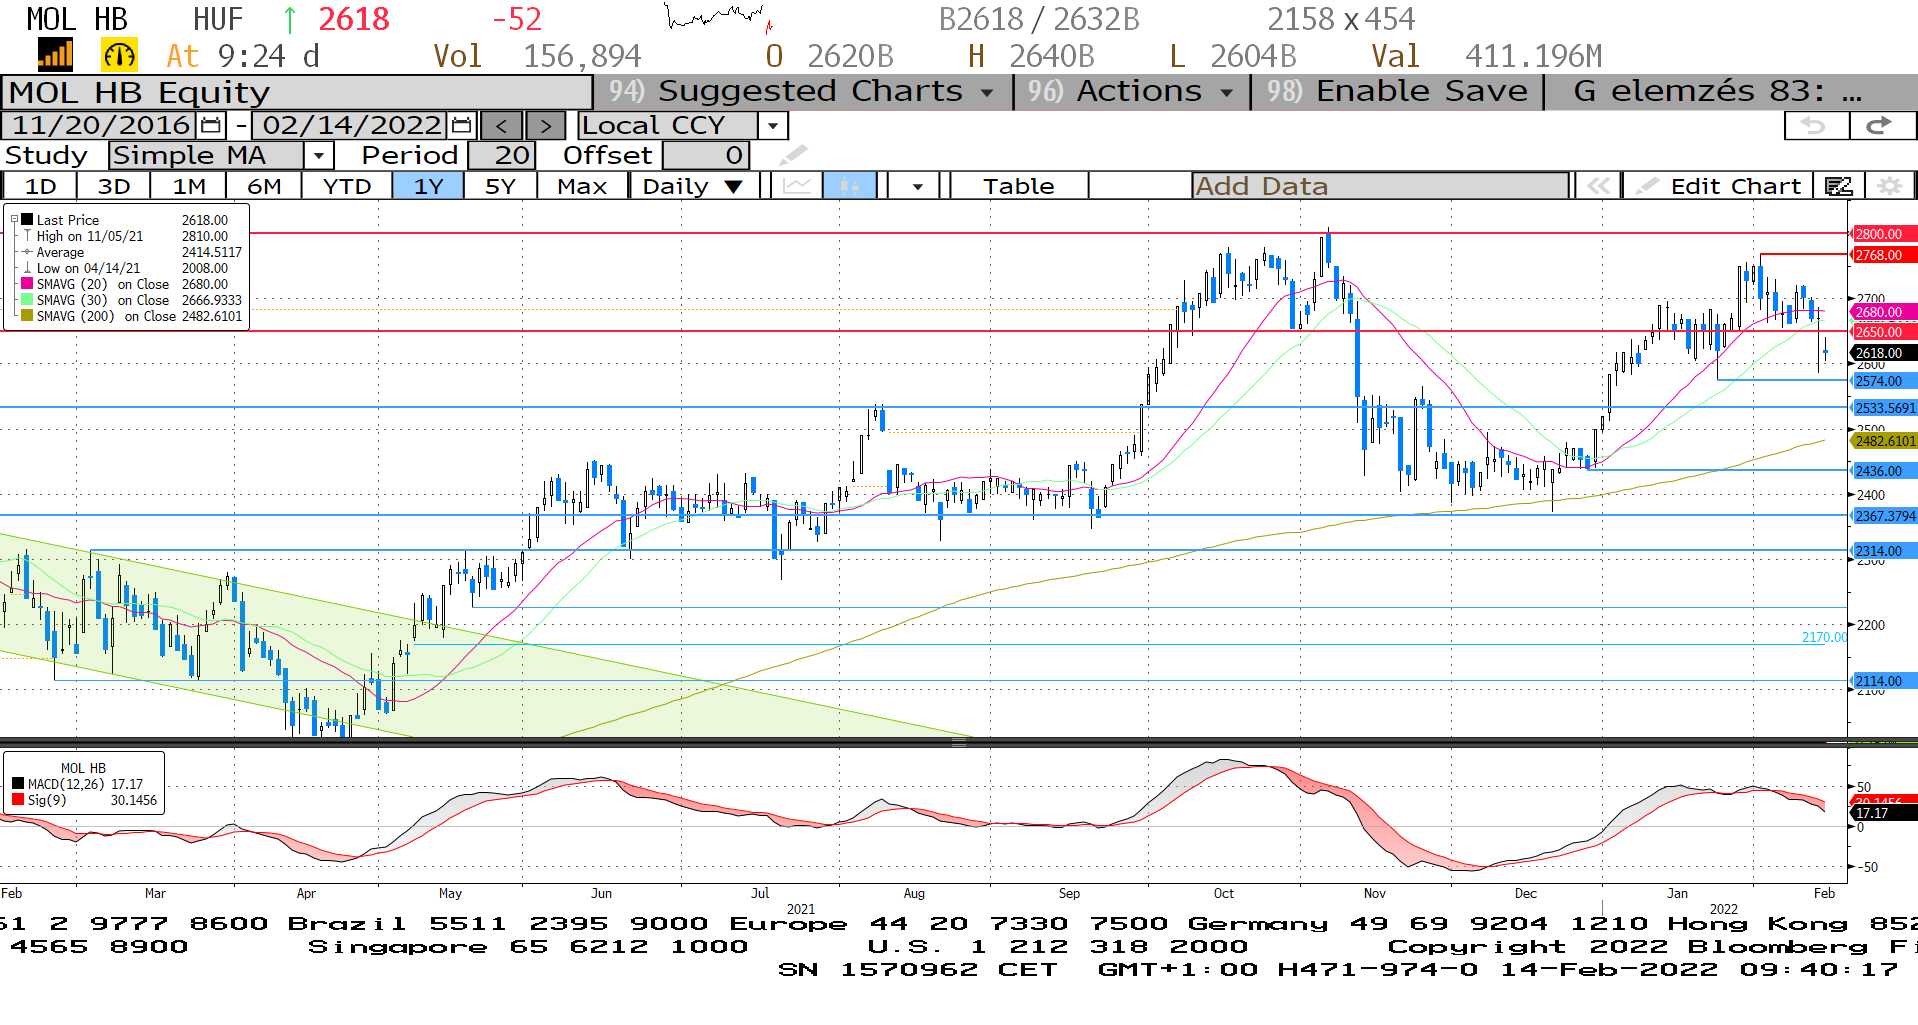The width and height of the screenshot is (1918, 1025).
Task: Click the 2800.00 red price level label
Action: click(1884, 234)
